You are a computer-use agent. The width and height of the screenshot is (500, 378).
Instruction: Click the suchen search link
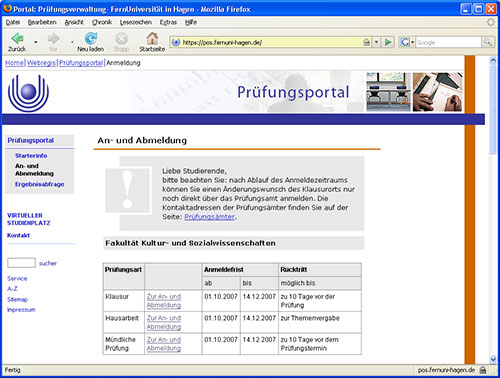[x=48, y=263]
